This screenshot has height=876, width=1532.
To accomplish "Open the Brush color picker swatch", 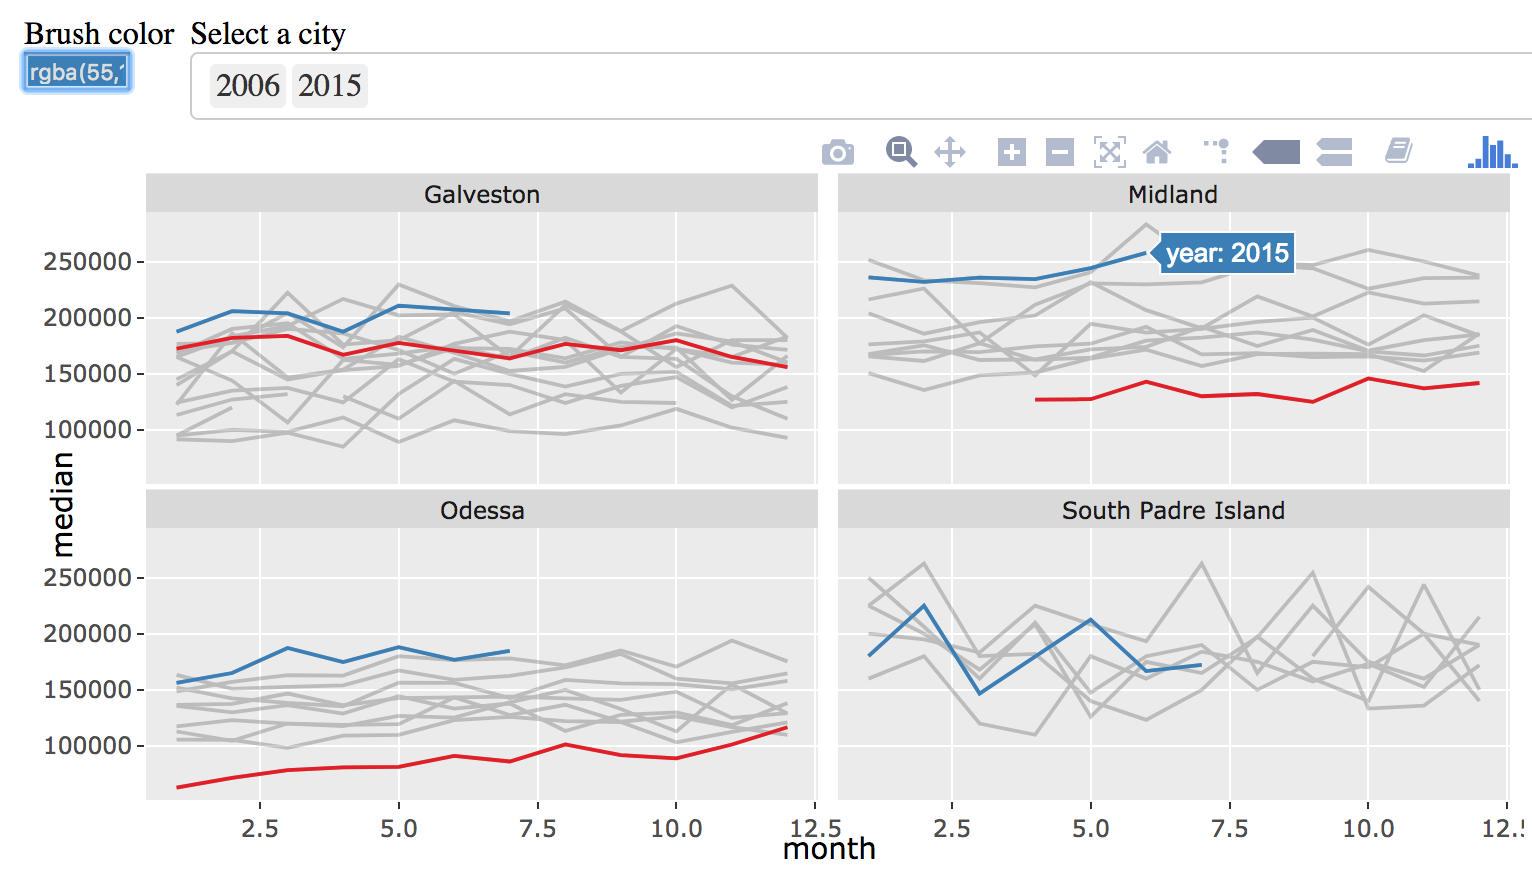I will [x=77, y=73].
